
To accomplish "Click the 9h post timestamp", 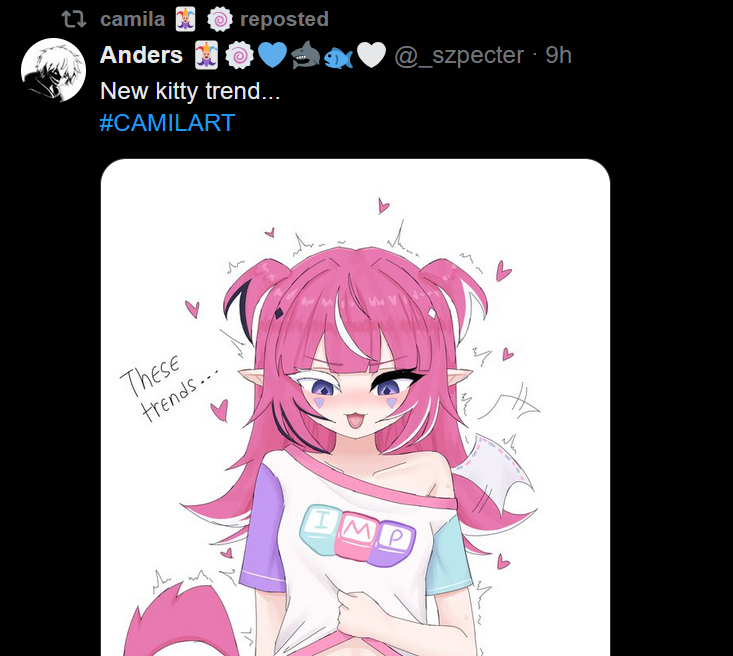I will tap(558, 55).
